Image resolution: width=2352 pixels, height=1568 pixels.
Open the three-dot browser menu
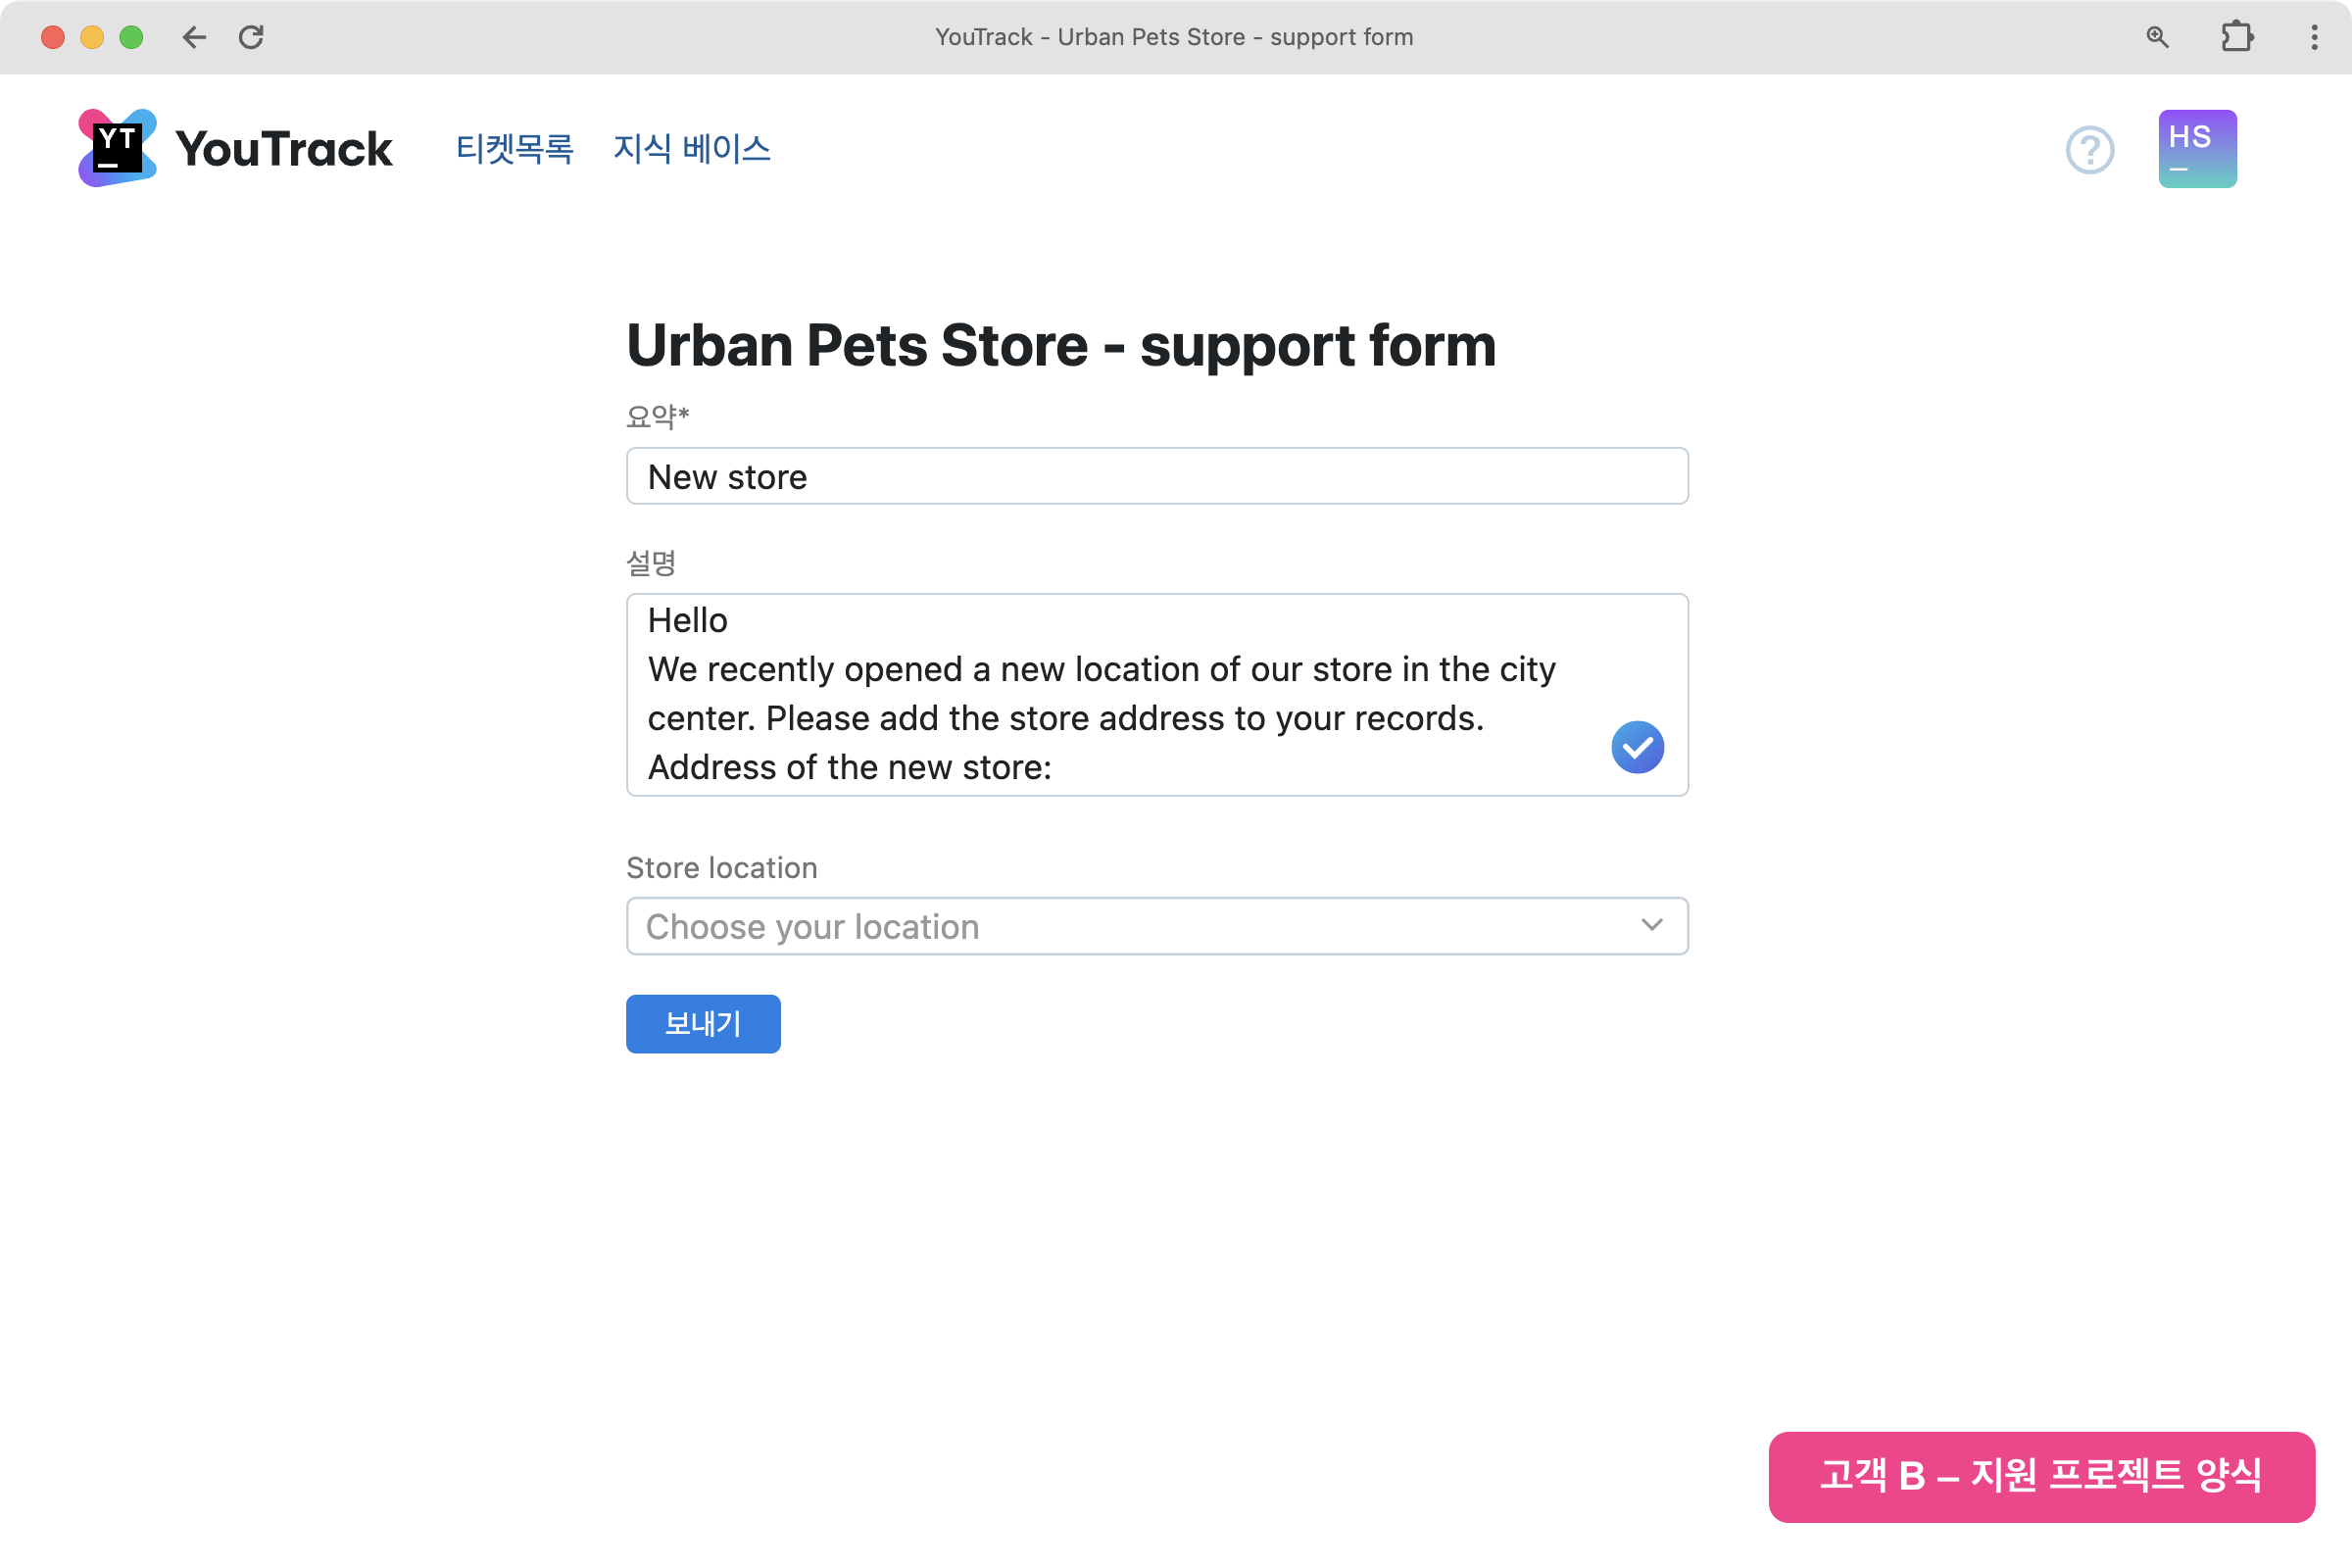(2314, 37)
